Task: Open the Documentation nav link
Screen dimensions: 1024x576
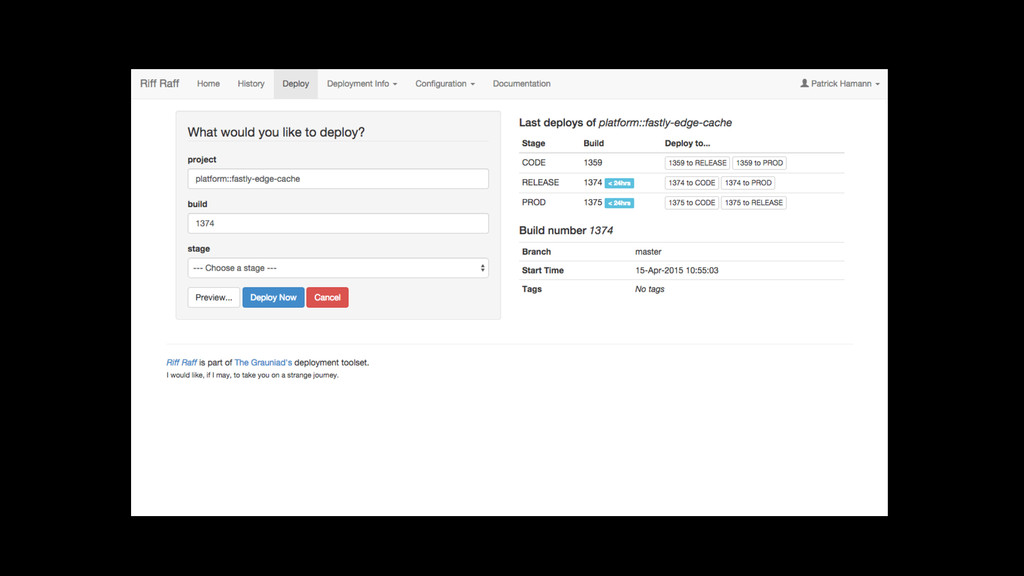Action: point(521,84)
